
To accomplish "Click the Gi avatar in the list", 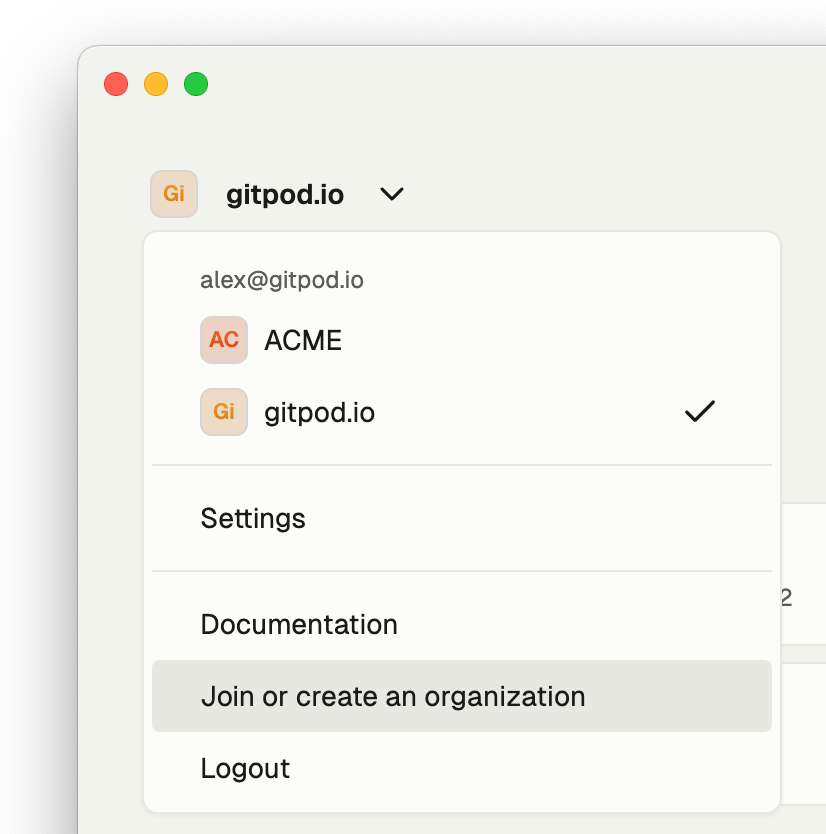I will pyautogui.click(x=224, y=412).
